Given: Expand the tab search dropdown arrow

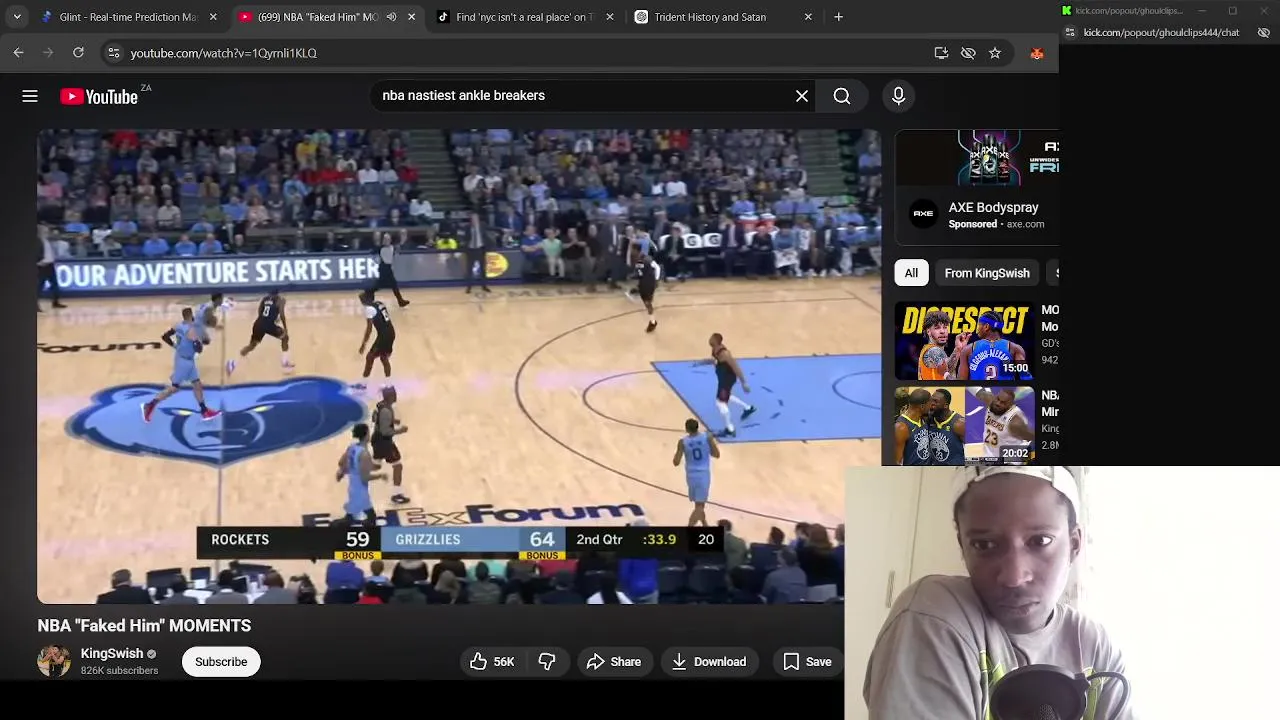Looking at the screenshot, I should [x=17, y=17].
